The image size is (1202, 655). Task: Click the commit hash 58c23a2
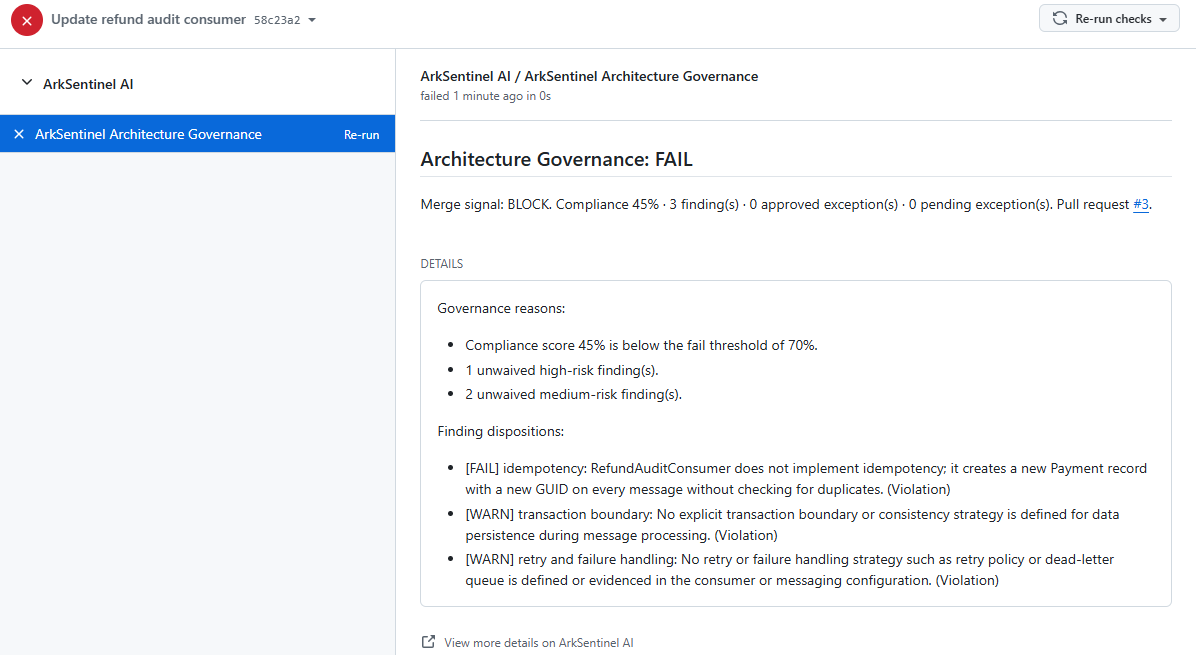[277, 20]
